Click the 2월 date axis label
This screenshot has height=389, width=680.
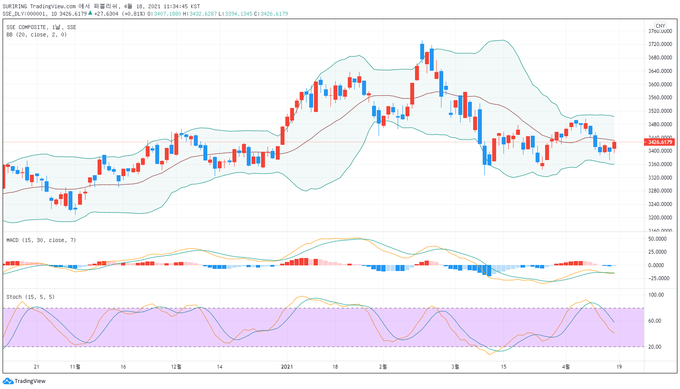click(383, 367)
